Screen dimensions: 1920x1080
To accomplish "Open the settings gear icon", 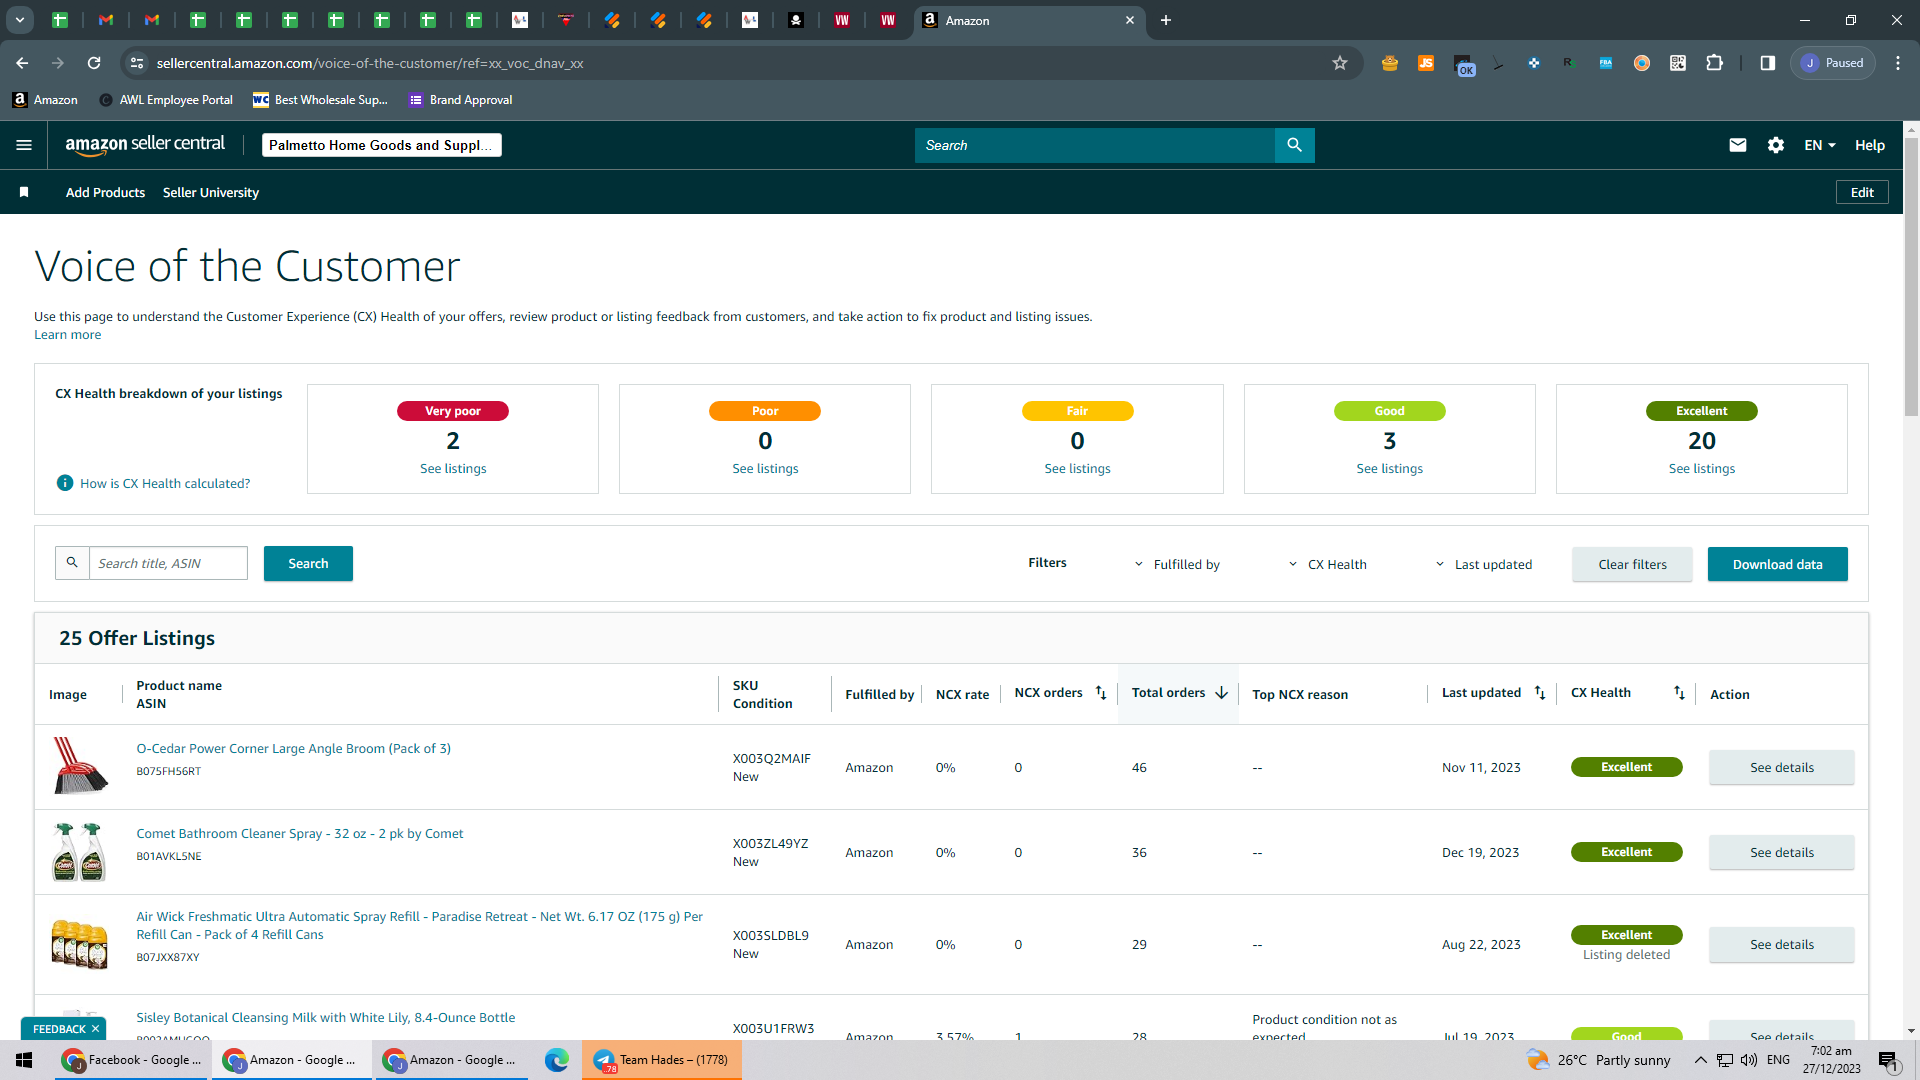I will click(x=1776, y=145).
